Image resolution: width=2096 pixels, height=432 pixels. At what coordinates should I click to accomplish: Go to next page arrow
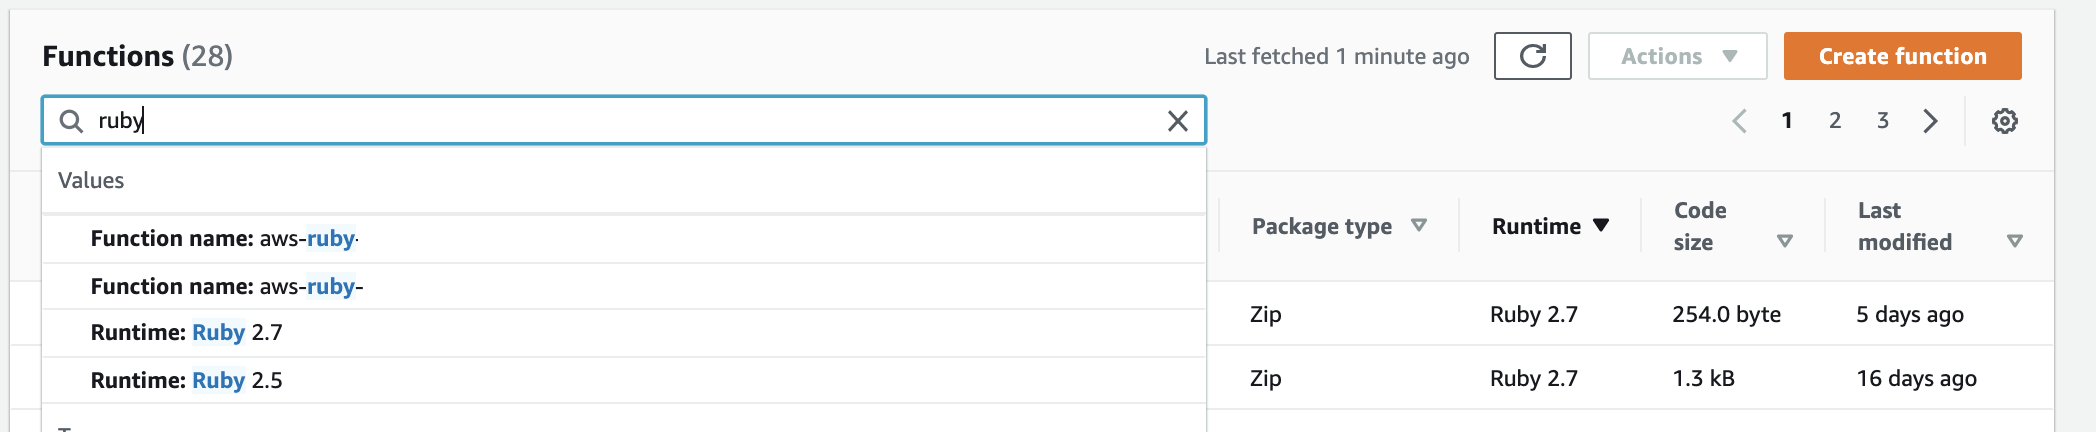tap(1930, 121)
